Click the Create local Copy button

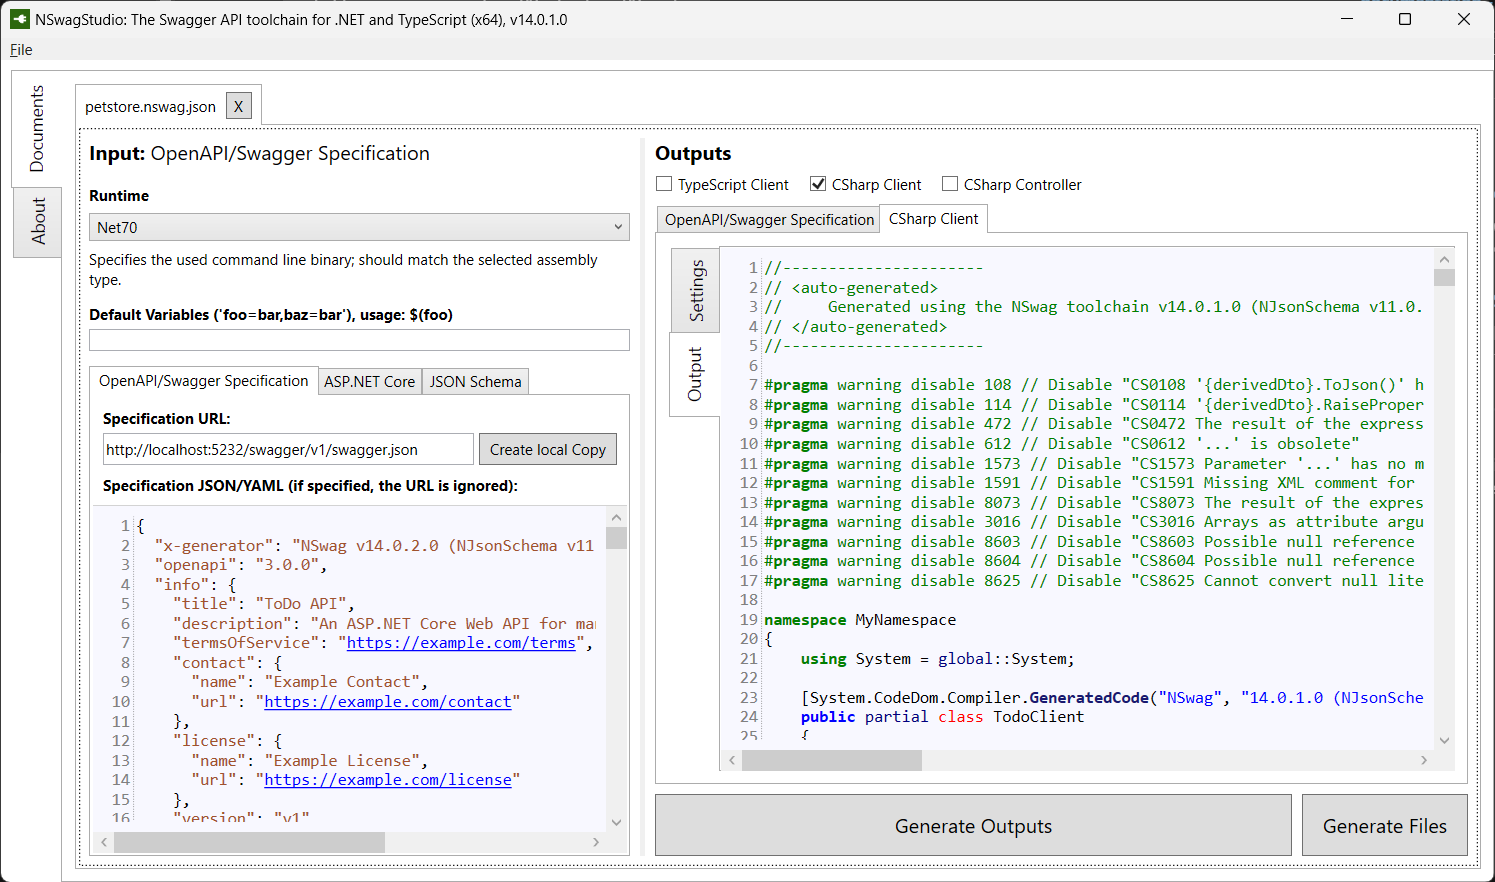point(547,449)
